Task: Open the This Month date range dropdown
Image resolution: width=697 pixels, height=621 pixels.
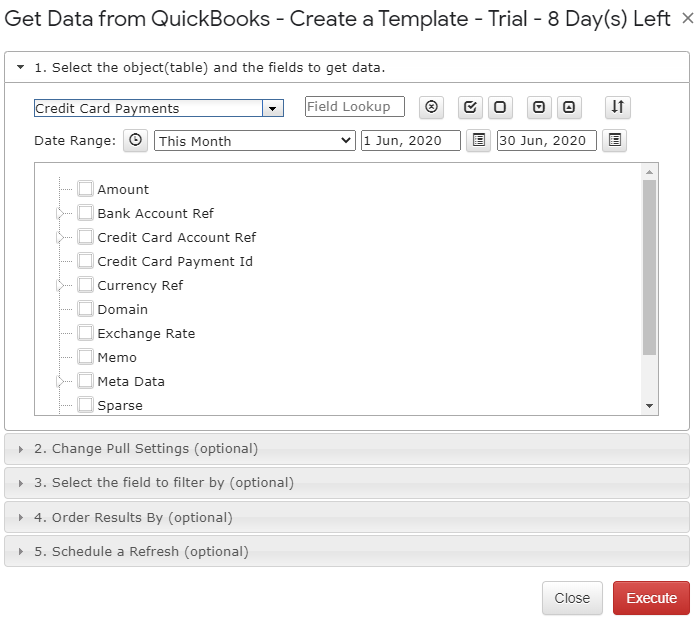Action: point(255,141)
